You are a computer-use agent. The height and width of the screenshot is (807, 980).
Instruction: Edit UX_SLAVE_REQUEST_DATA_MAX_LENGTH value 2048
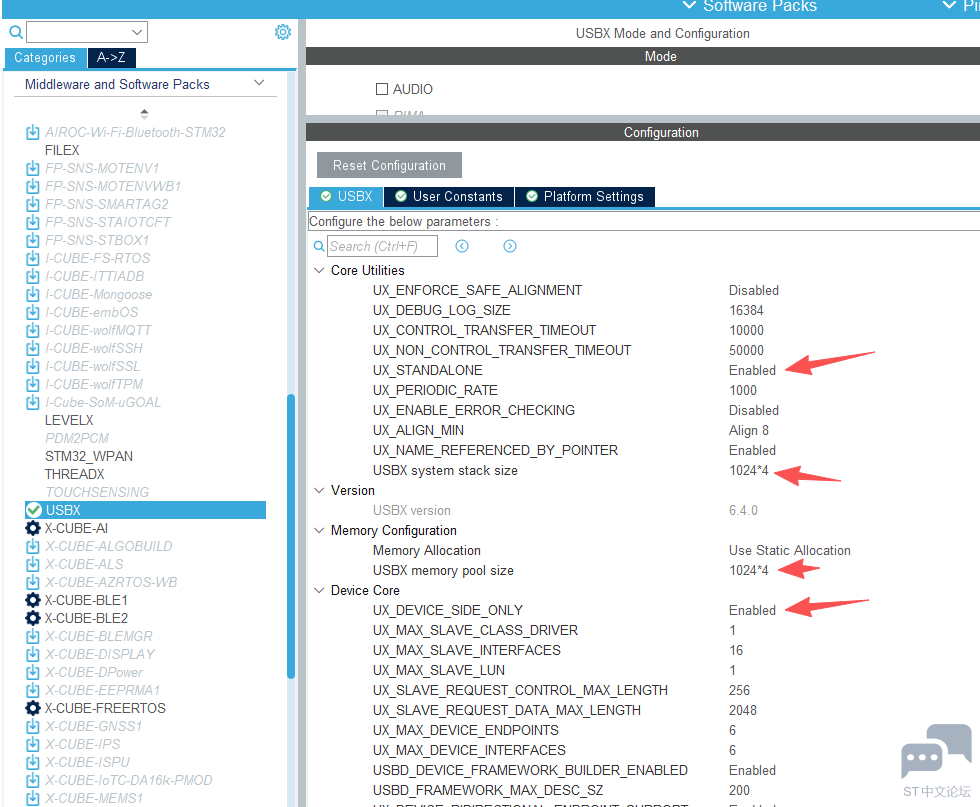click(x=742, y=710)
